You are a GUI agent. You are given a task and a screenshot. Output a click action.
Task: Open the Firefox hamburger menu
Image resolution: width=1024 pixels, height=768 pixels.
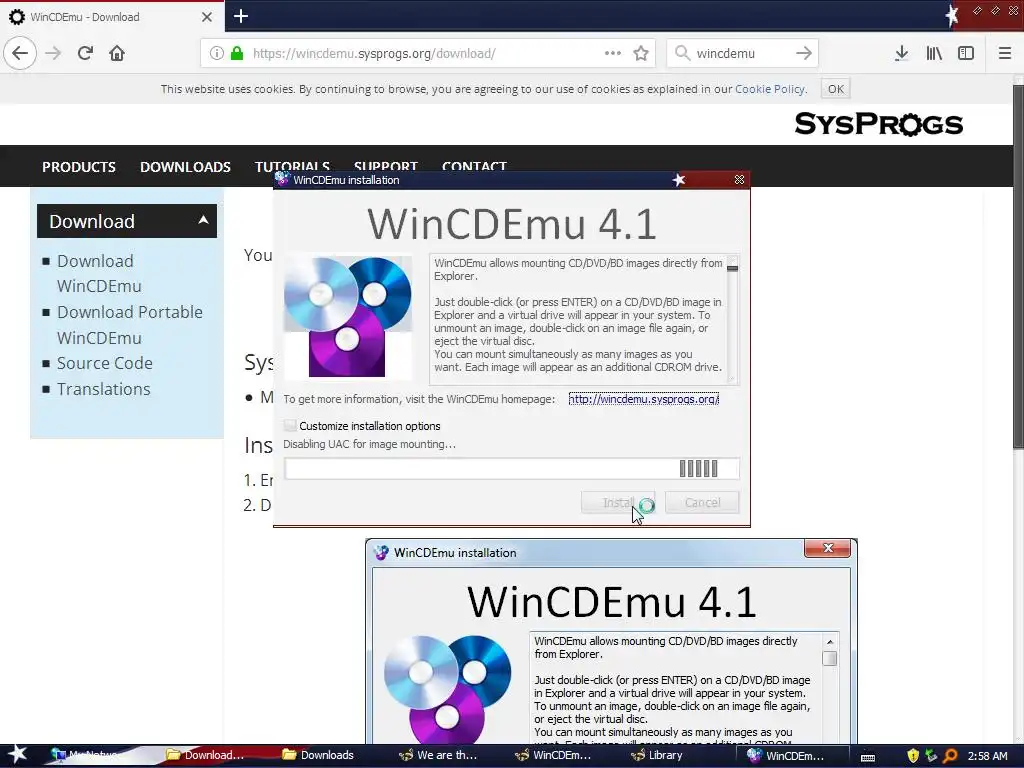coord(1005,54)
